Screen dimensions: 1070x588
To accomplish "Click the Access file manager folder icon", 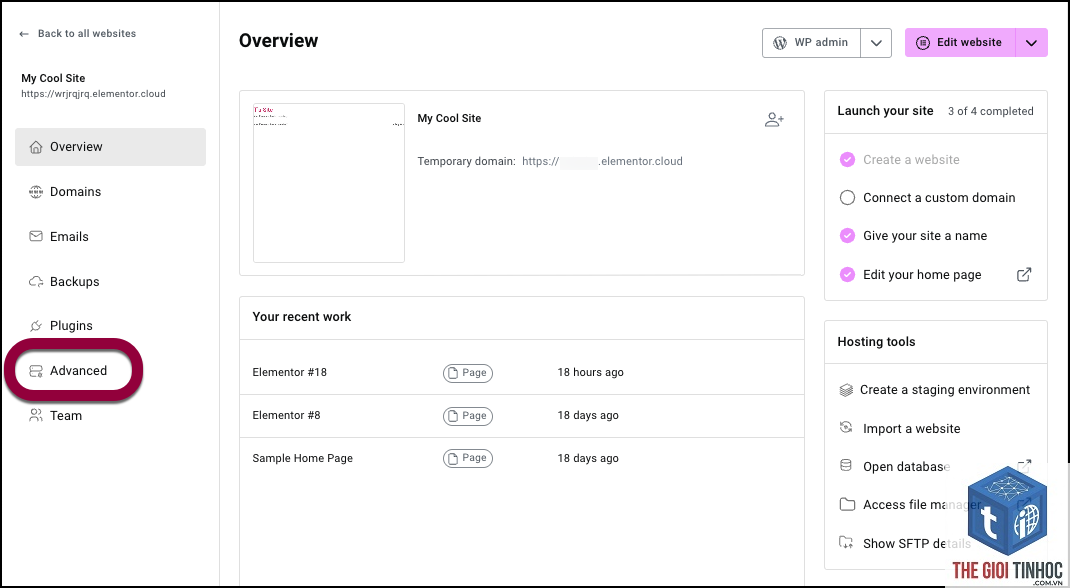I will click(847, 505).
